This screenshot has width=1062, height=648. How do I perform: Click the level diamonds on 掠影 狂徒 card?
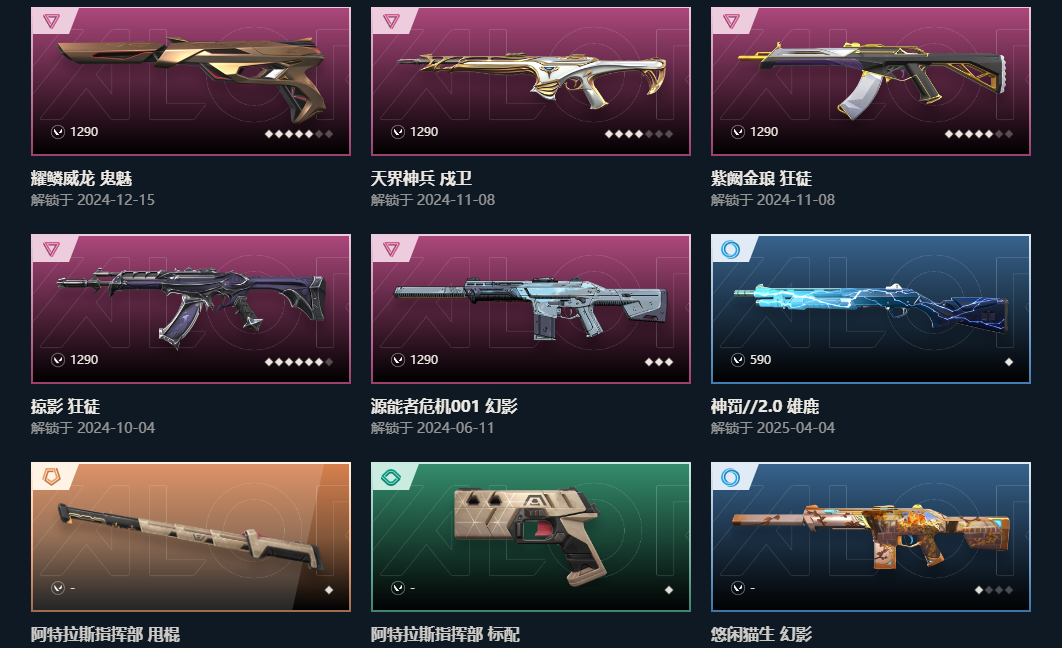click(299, 362)
